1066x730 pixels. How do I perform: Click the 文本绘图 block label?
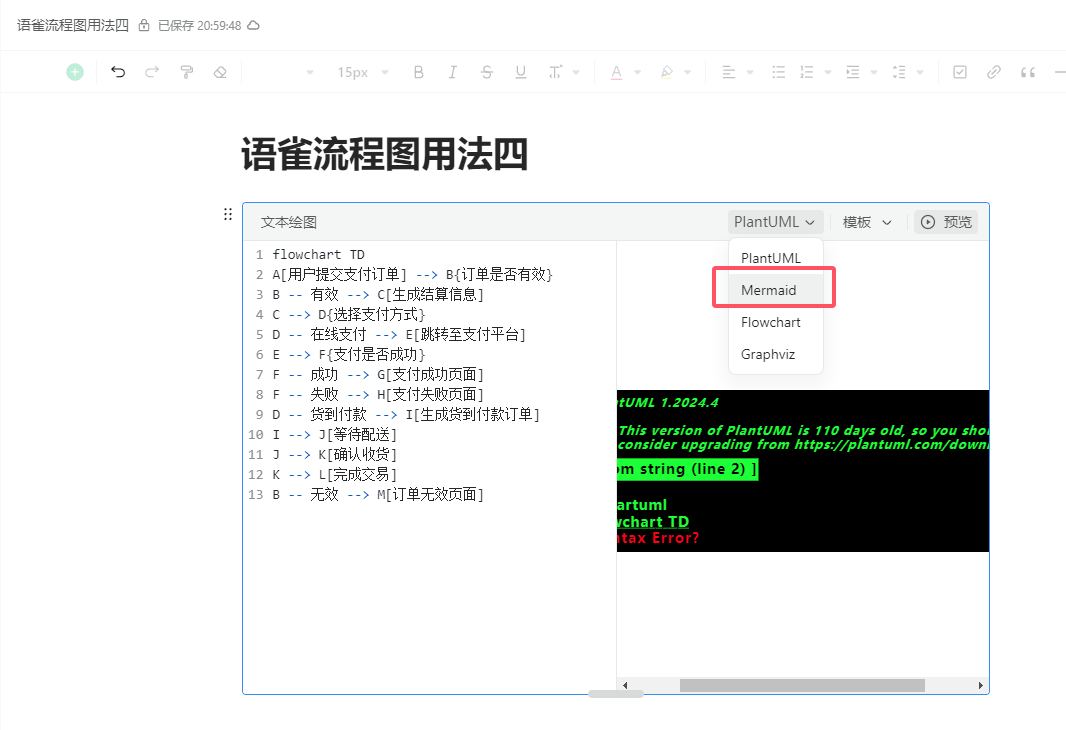coord(289,222)
